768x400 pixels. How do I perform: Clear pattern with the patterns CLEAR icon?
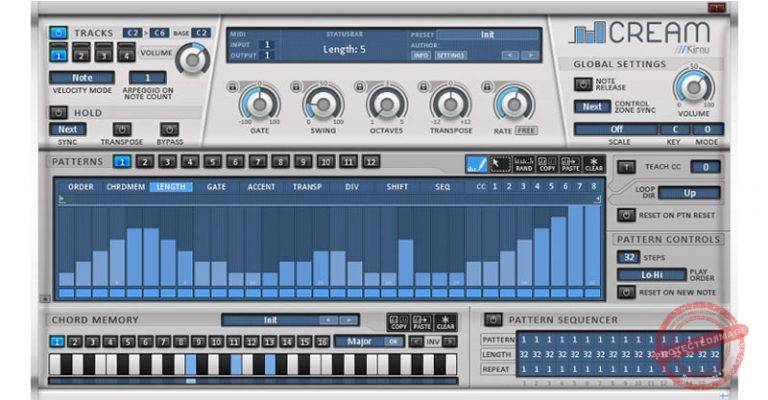pos(594,164)
